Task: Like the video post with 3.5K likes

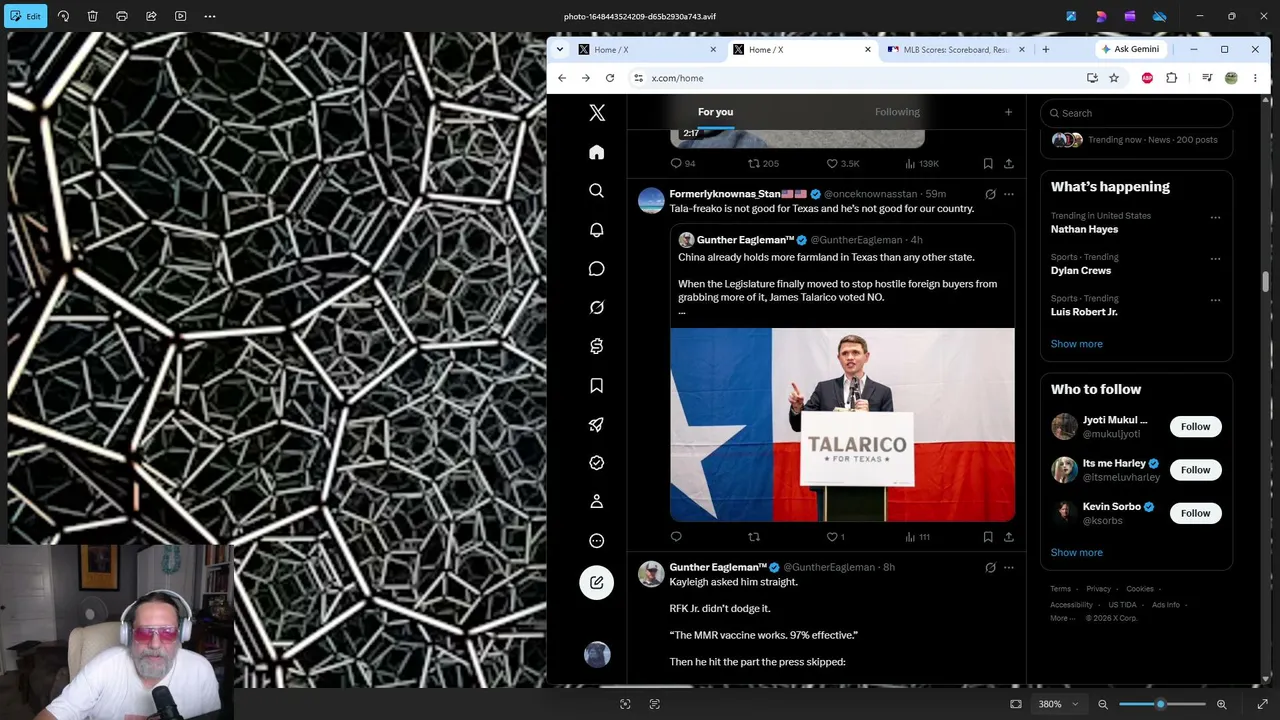Action: [842, 163]
